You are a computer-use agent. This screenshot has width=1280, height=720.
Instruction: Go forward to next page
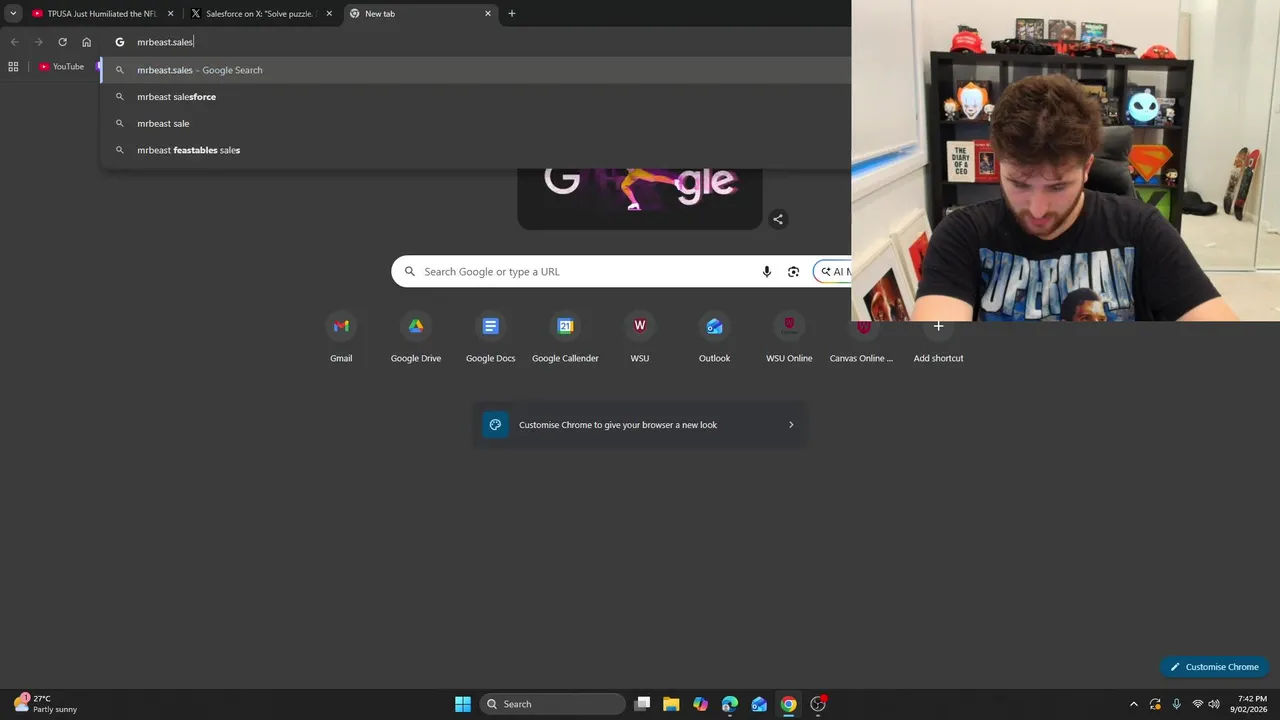[38, 42]
